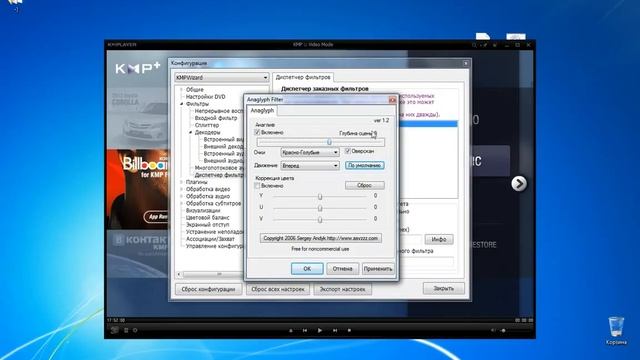The height and width of the screenshot is (360, 640).
Task: Select the highlighted row in filter list
Action: (428, 123)
